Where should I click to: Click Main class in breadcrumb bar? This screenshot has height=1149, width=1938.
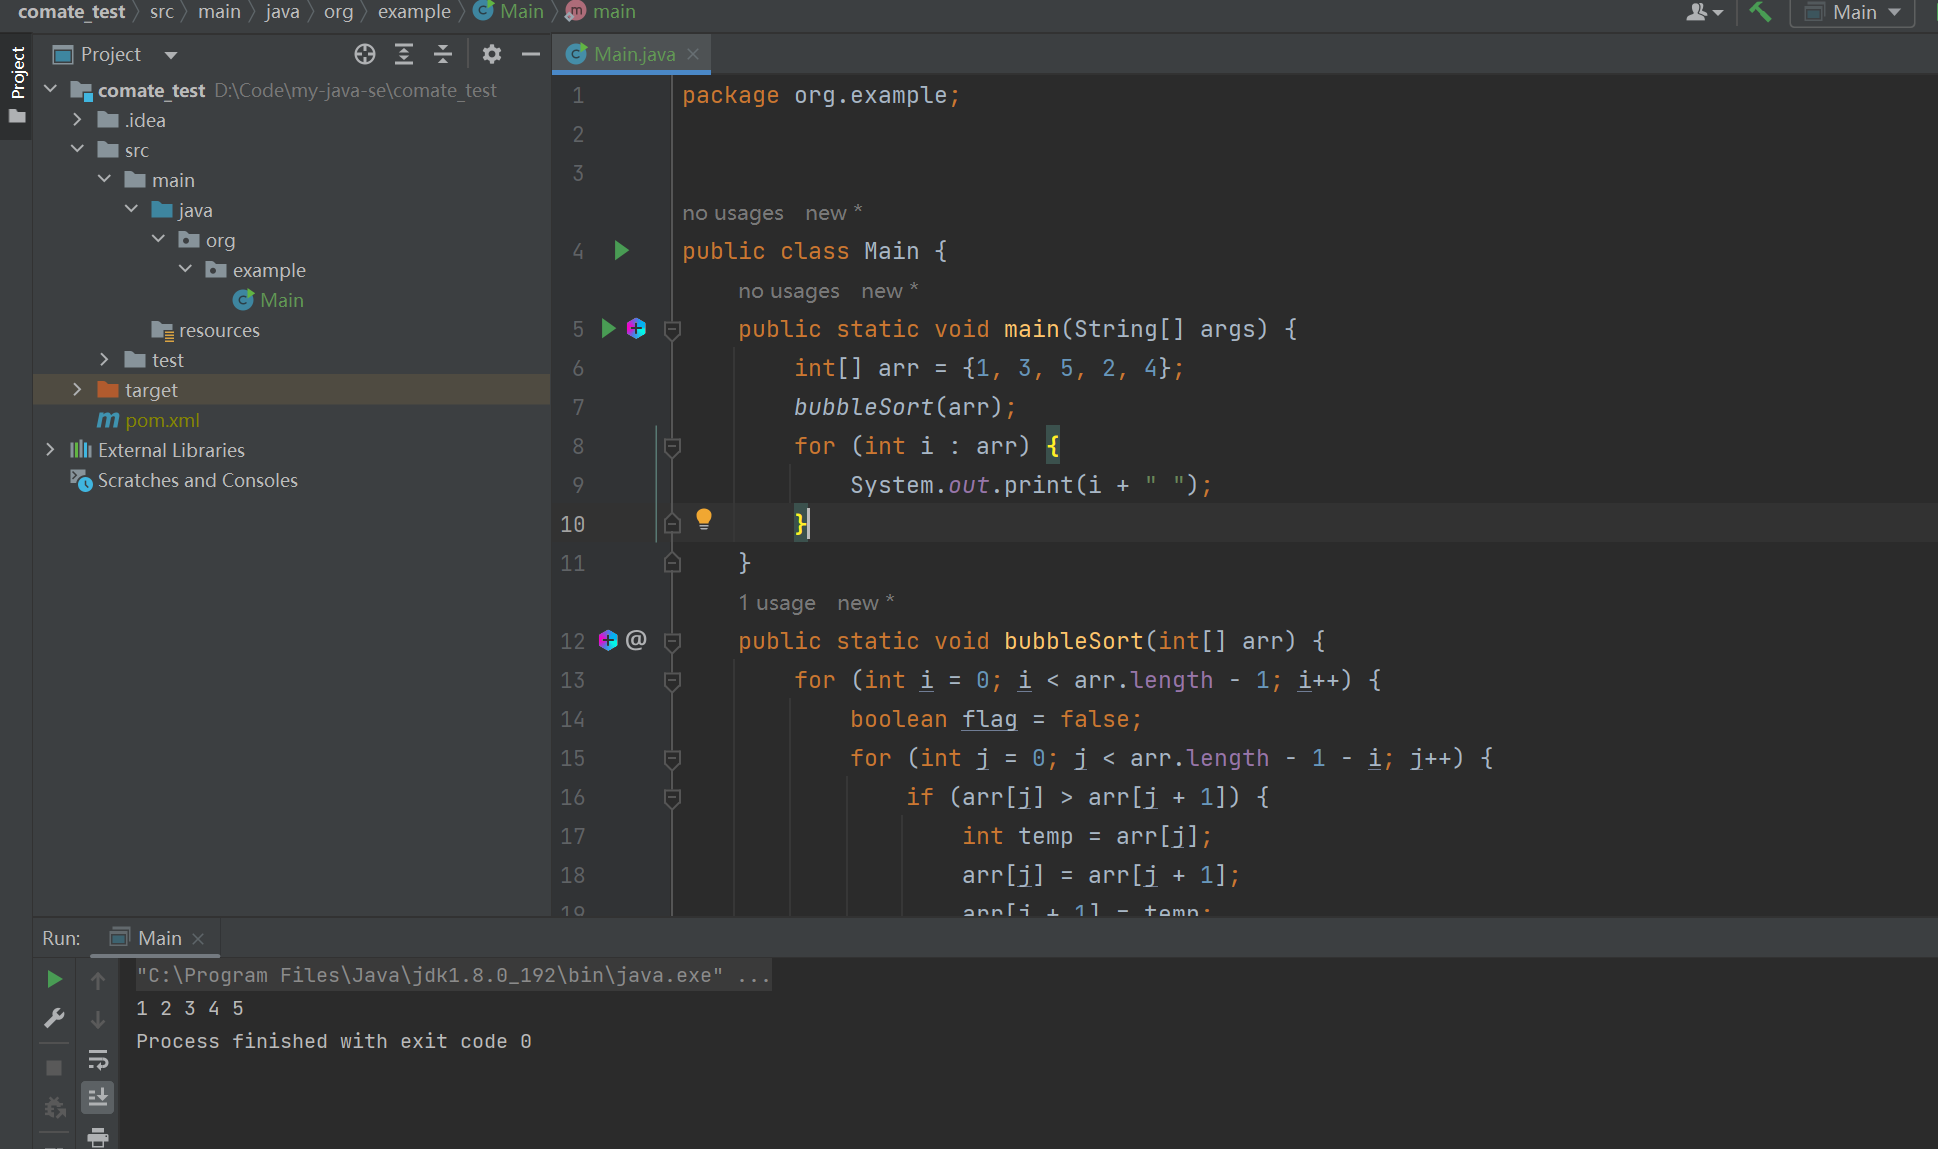[x=521, y=12]
